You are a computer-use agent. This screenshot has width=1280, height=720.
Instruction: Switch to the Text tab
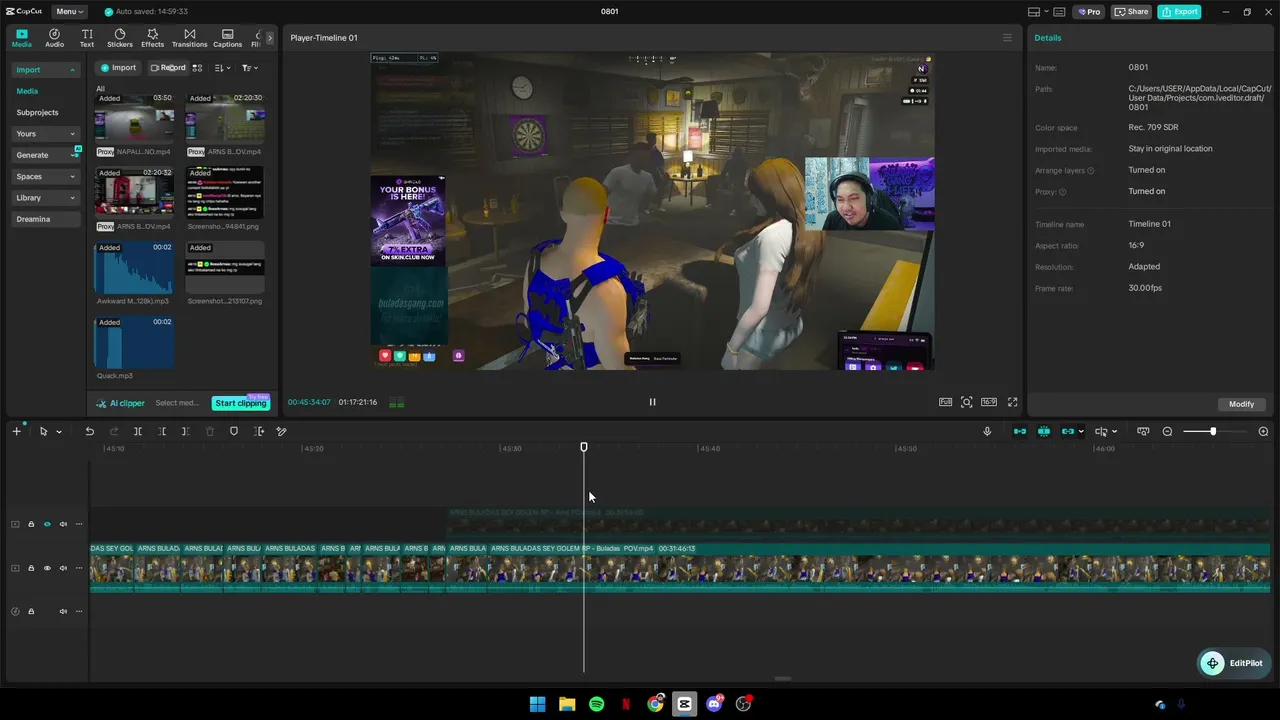pyautogui.click(x=87, y=38)
